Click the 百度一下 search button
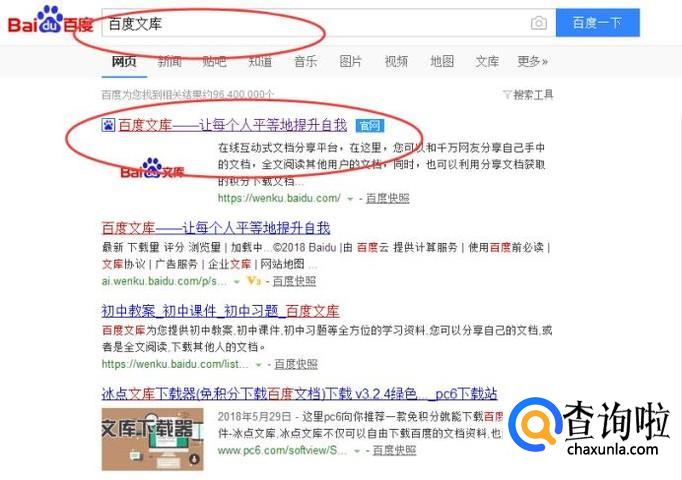This screenshot has width=682, height=480. coord(598,23)
